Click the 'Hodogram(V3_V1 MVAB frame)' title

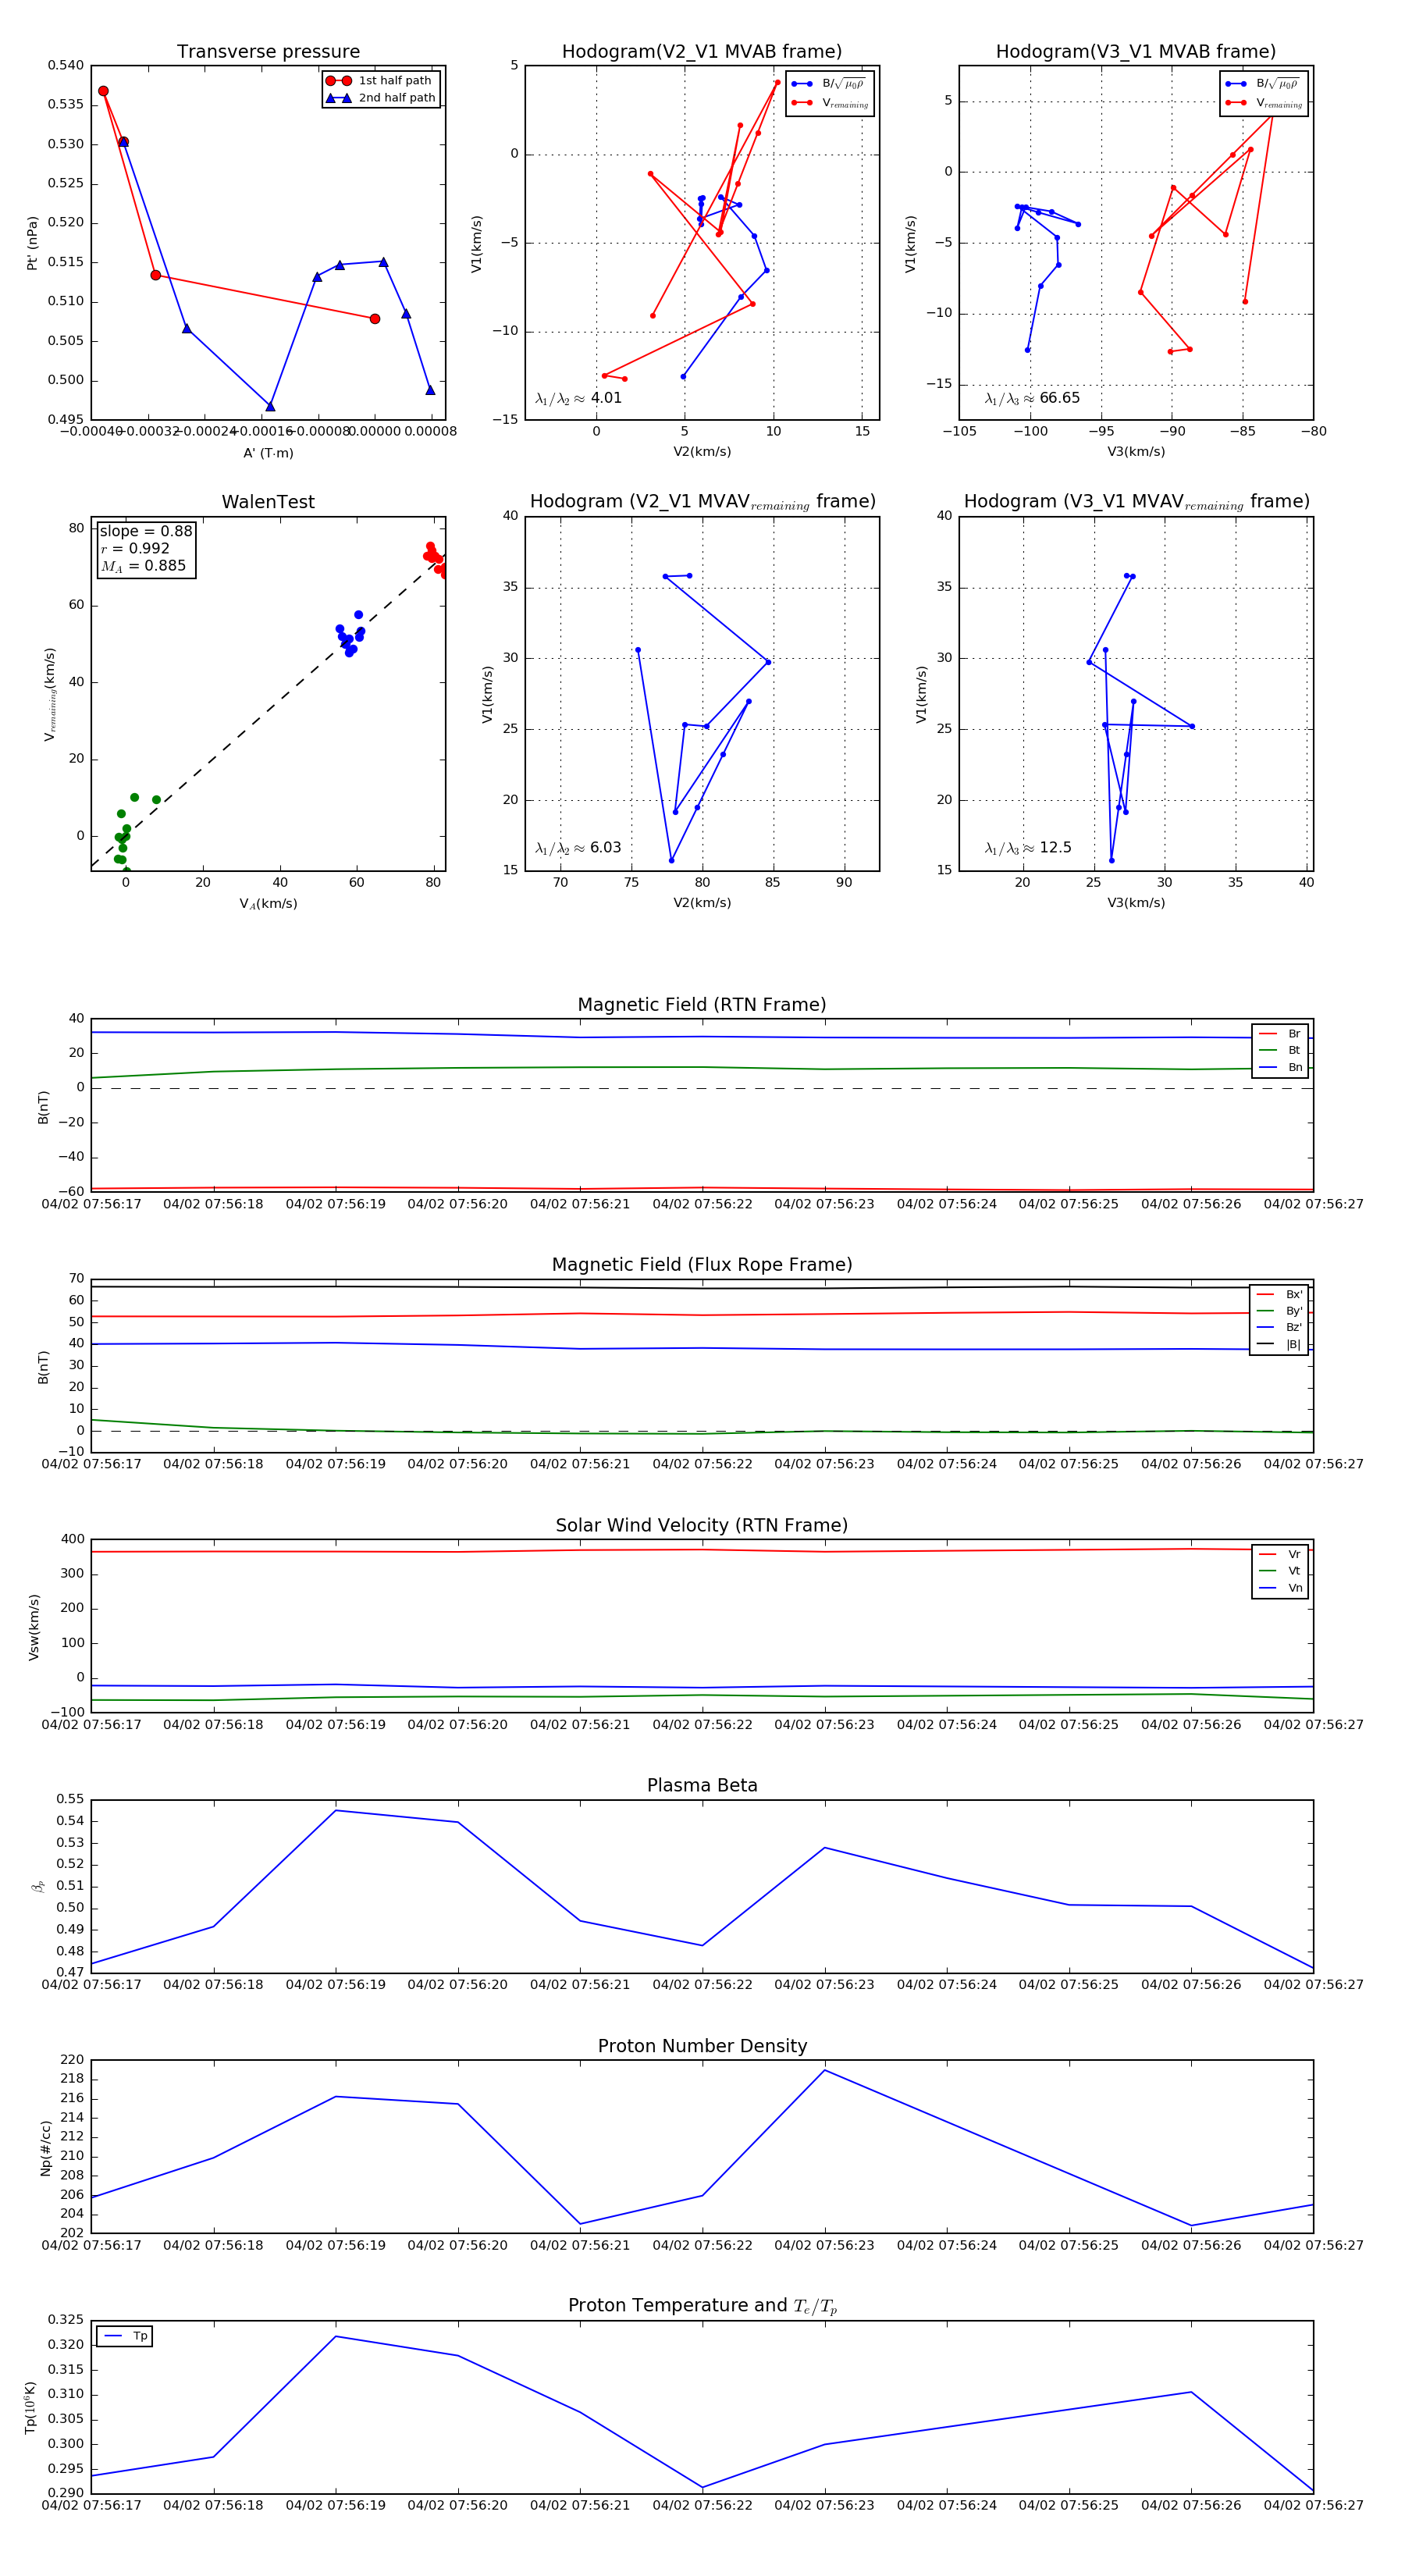pyautogui.click(x=1136, y=52)
